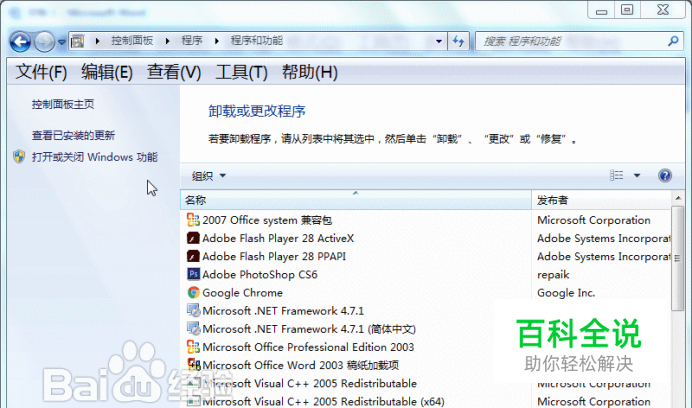Viewport: 692px width, 408px height.
Task: Open the 文件(F) menu
Action: coord(41,72)
